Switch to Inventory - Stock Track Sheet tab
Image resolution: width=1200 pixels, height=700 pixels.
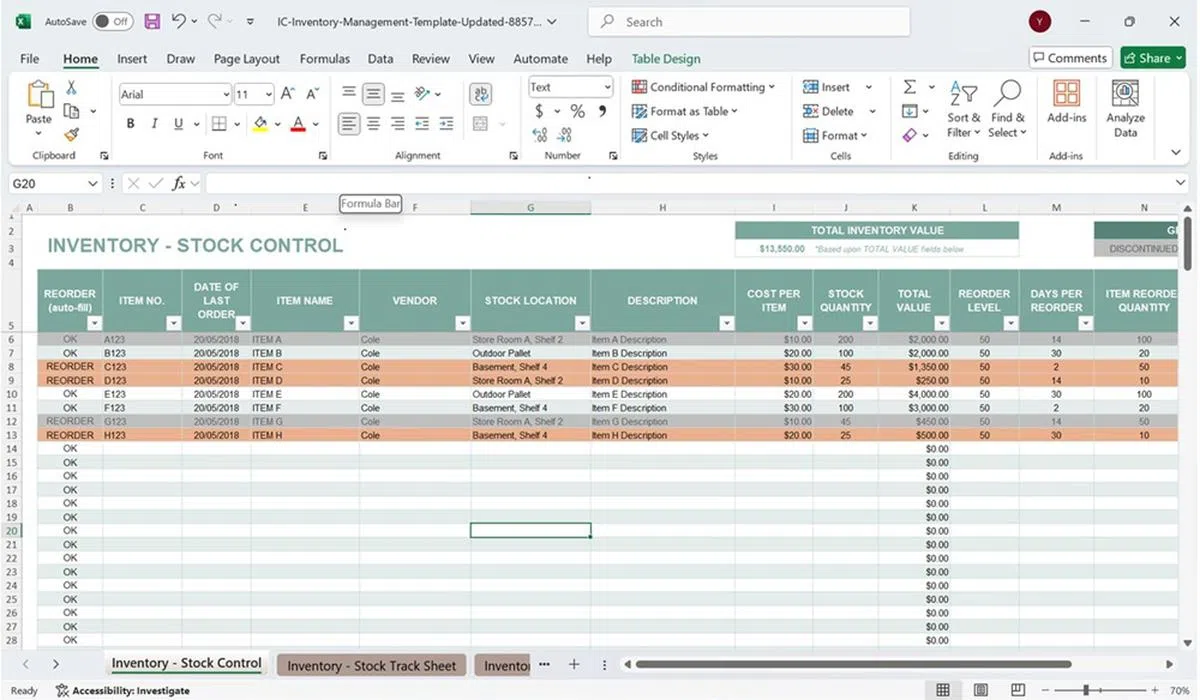(371, 666)
